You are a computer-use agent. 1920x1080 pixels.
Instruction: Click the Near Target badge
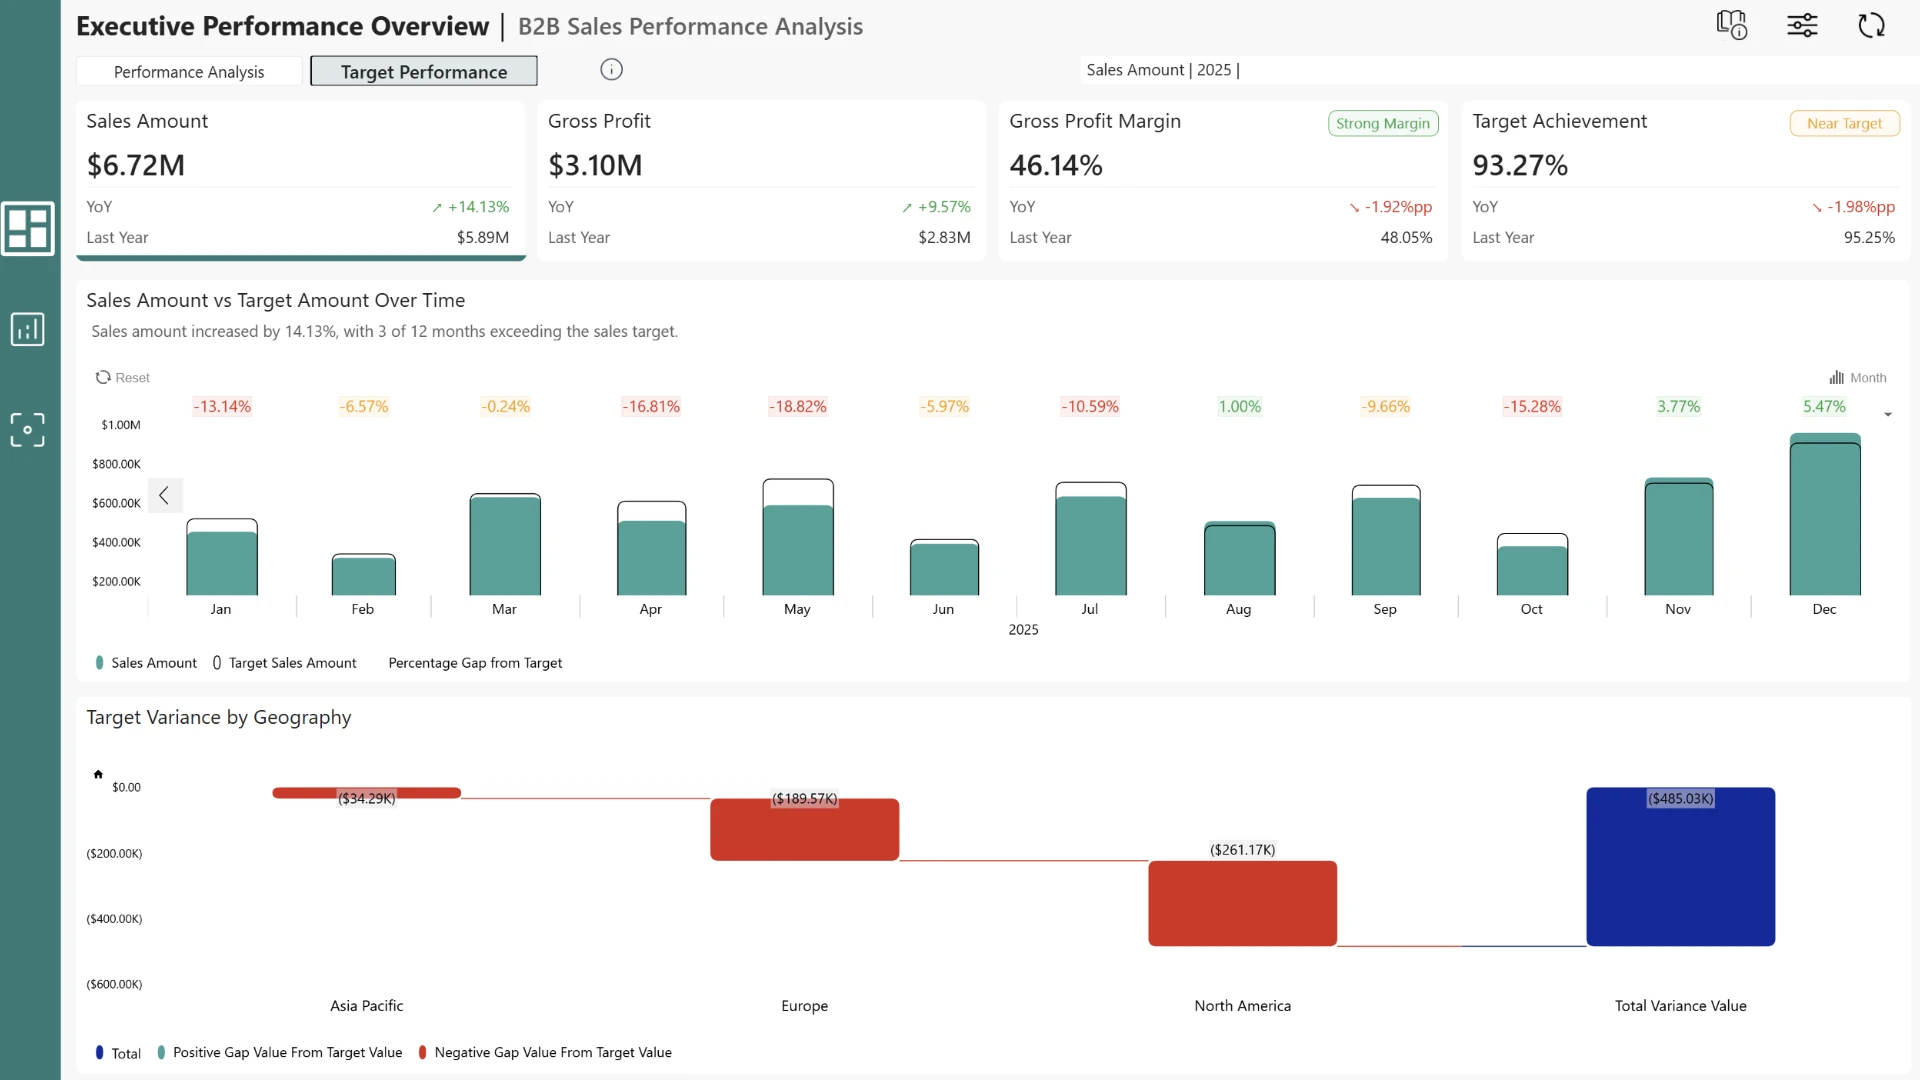tap(1844, 123)
